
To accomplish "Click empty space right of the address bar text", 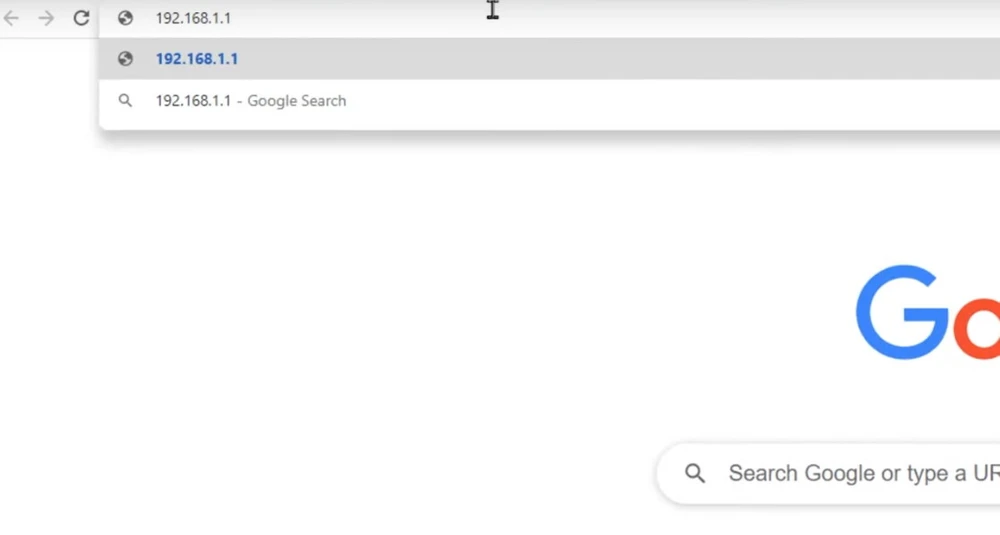I will pyautogui.click(x=700, y=18).
